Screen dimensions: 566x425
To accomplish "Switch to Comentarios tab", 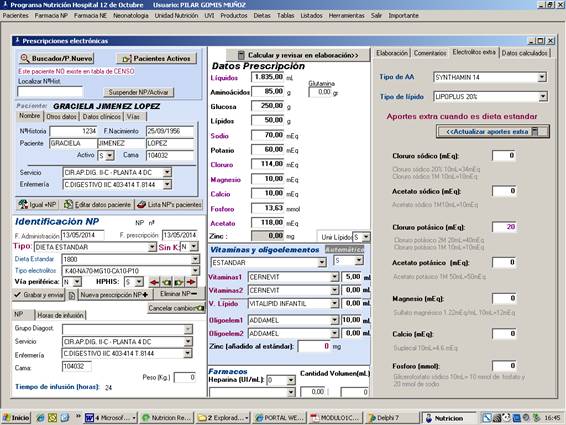I will pyautogui.click(x=430, y=53).
